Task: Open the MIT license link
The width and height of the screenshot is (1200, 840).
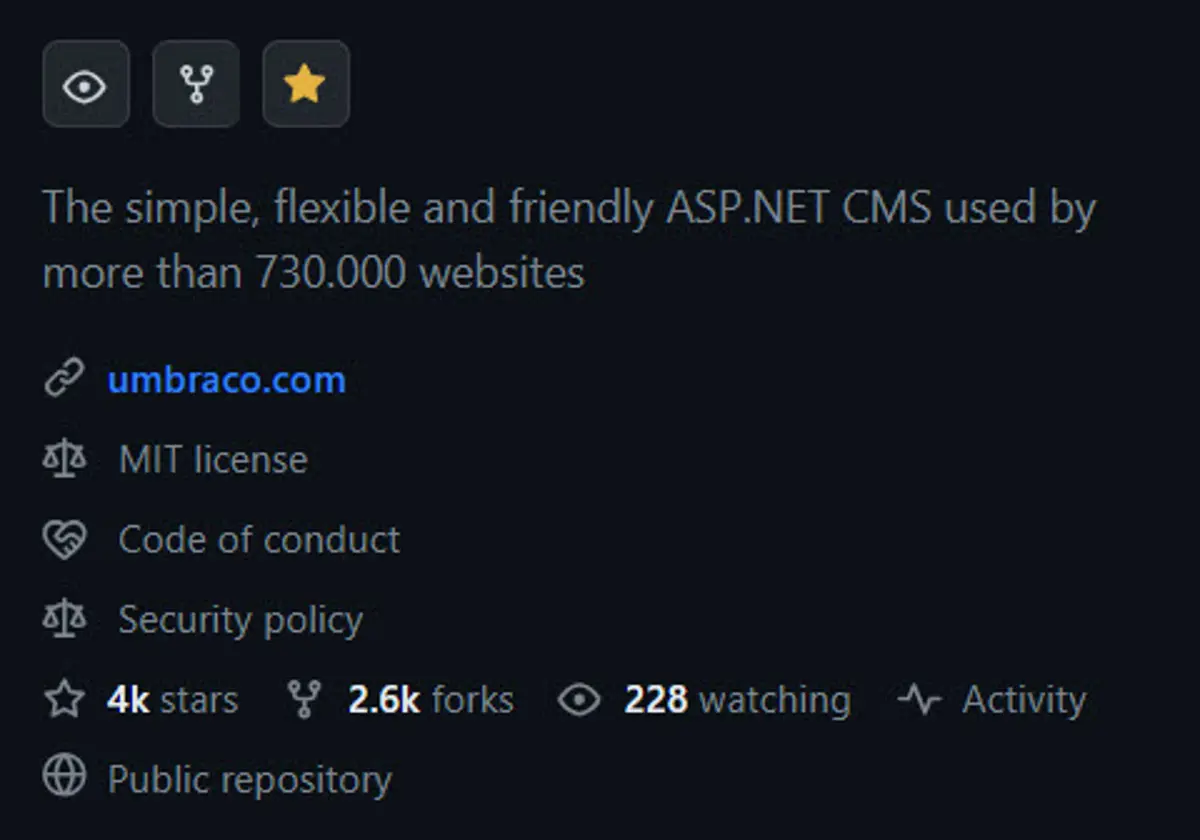Action: coord(212,460)
